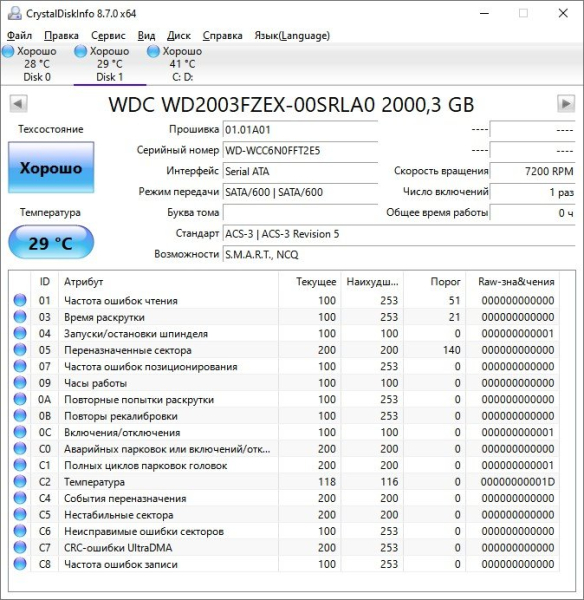Select the Температура attribute name in table
Screen dimensions: 584x600
pyautogui.click(x=94, y=482)
